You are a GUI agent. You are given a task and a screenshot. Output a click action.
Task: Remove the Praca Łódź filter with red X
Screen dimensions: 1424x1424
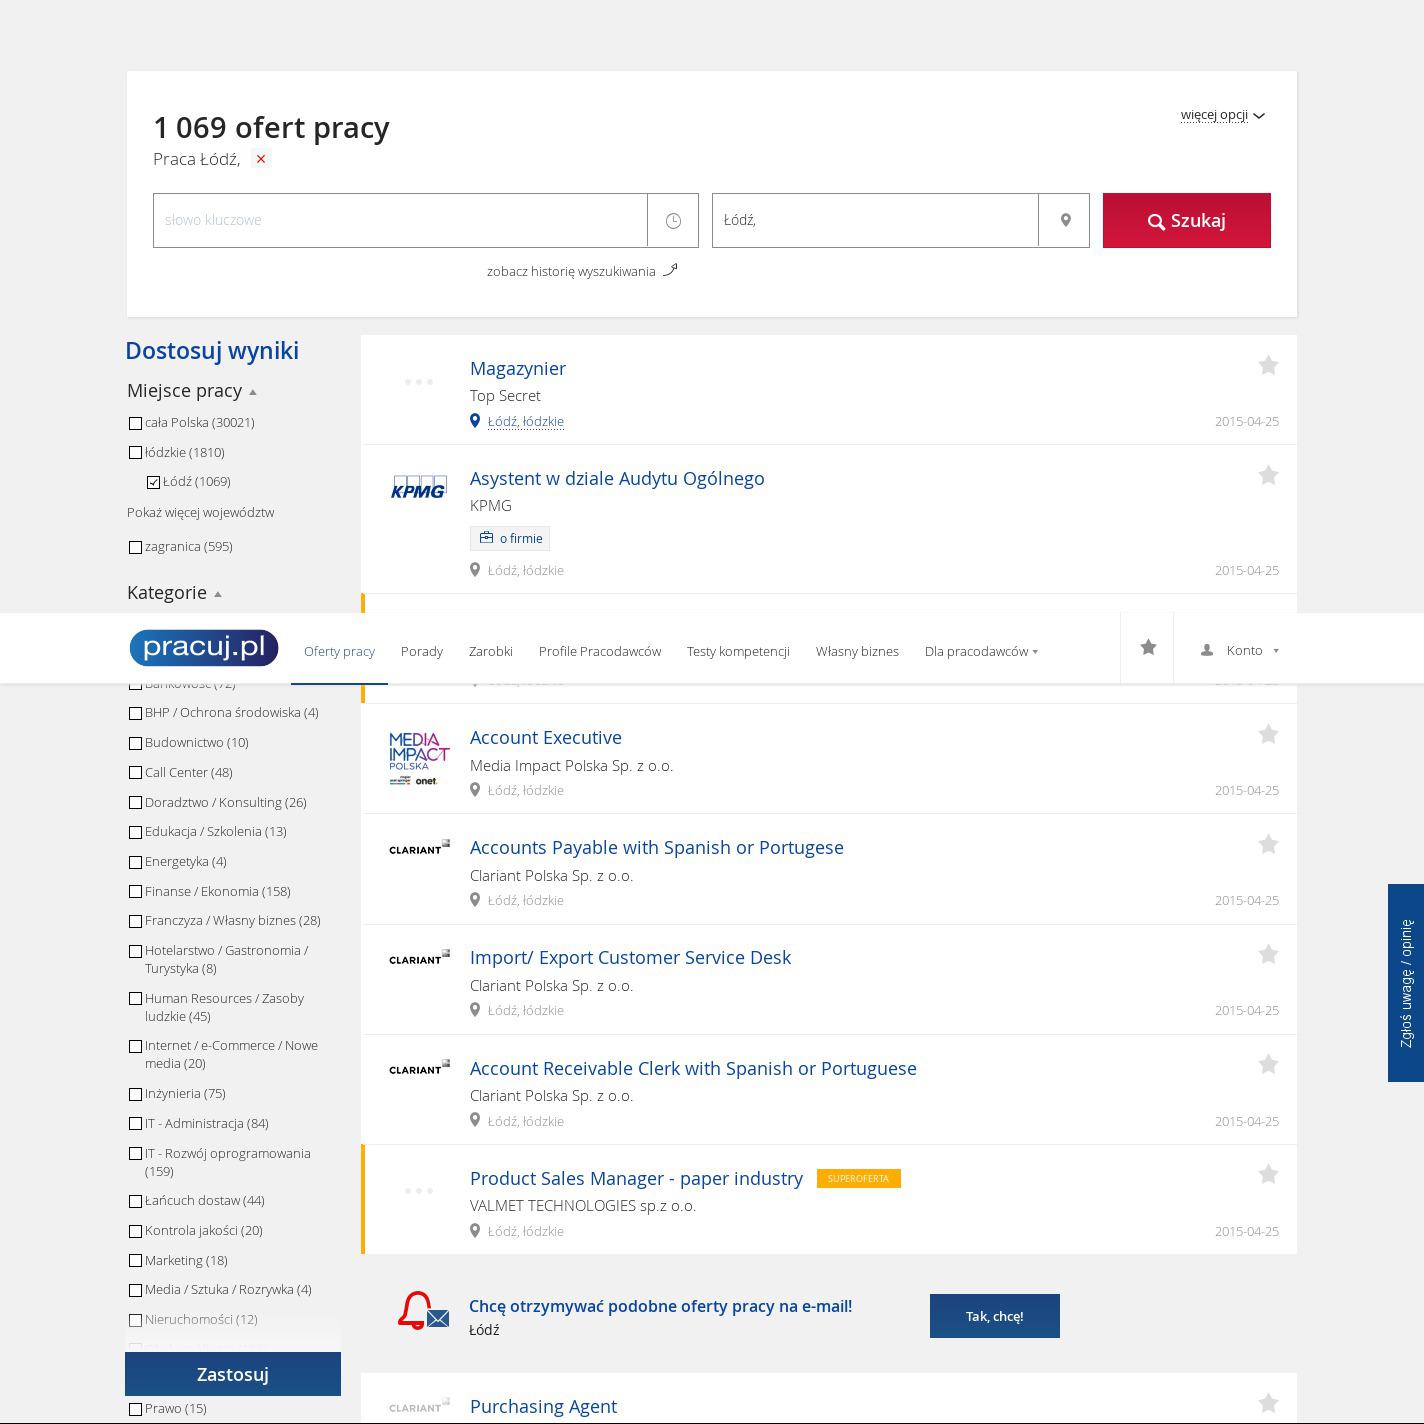tap(261, 159)
